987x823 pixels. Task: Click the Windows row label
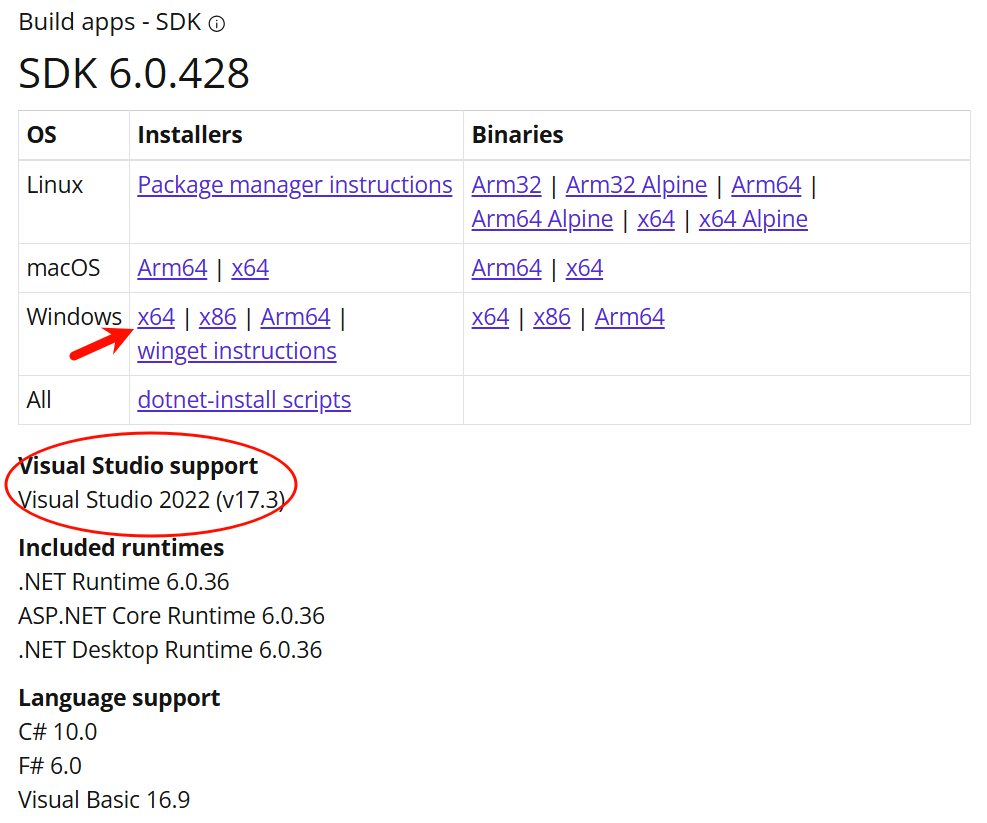click(74, 317)
